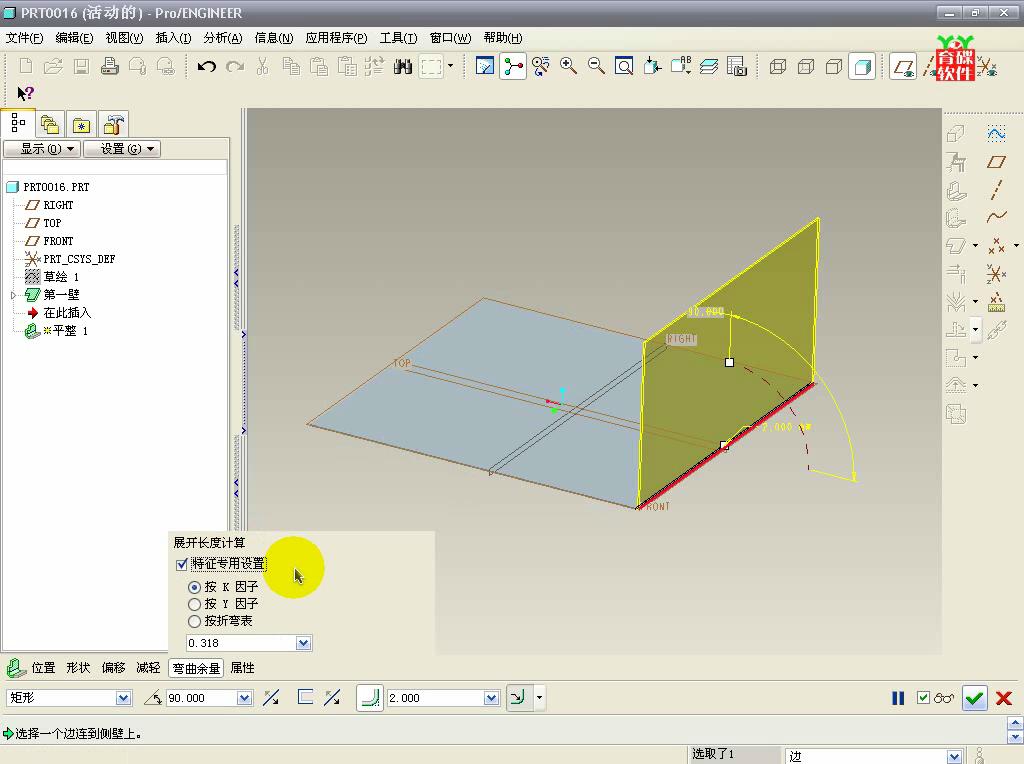Toggle the preview checkbox with glasses
This screenshot has width=1024, height=764.
pyautogui.click(x=923, y=698)
